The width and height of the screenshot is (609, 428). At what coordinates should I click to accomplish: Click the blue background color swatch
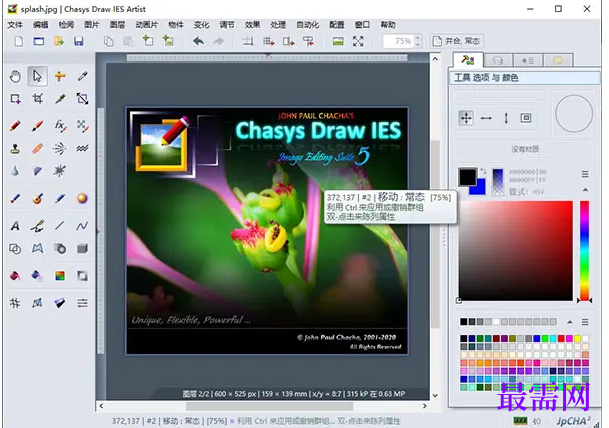pyautogui.click(x=480, y=188)
